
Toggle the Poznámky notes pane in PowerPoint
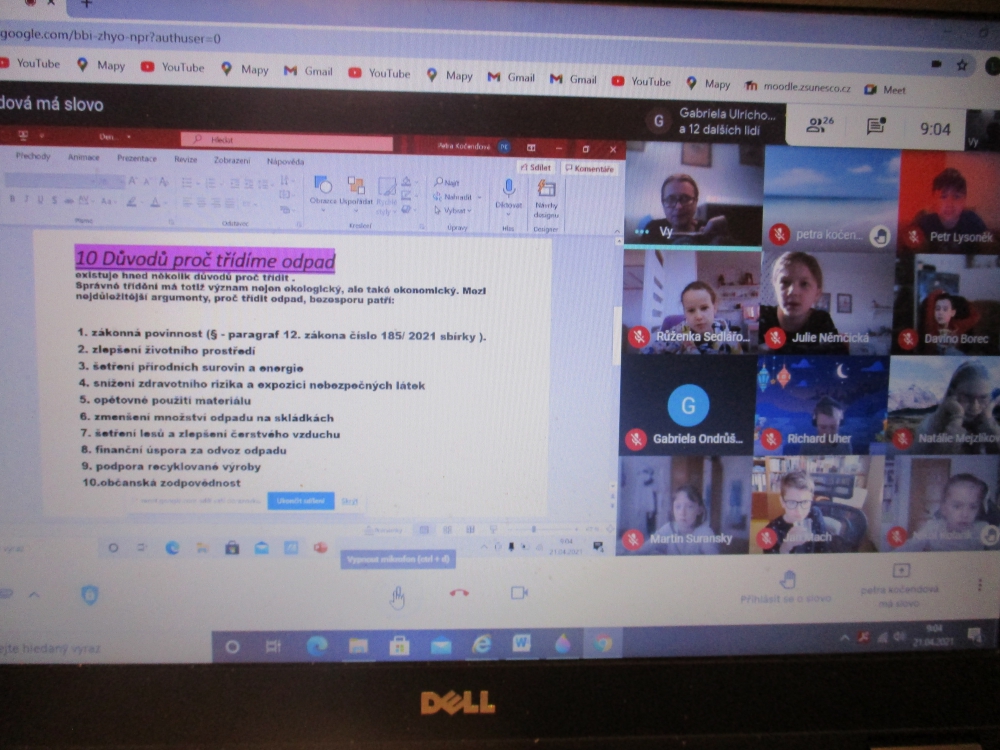(x=384, y=529)
